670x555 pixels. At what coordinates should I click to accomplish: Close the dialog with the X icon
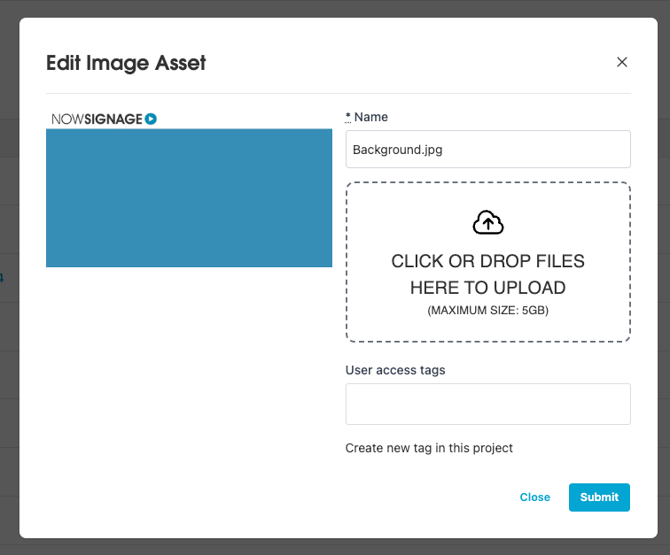(622, 62)
